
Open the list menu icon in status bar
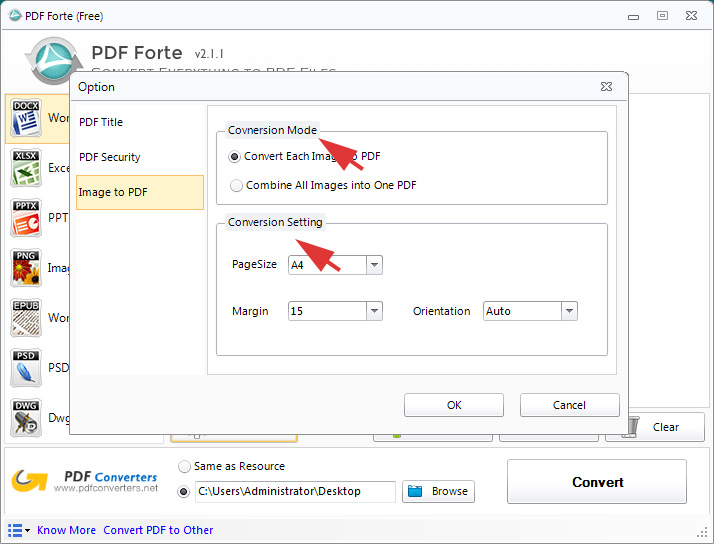click(19, 530)
